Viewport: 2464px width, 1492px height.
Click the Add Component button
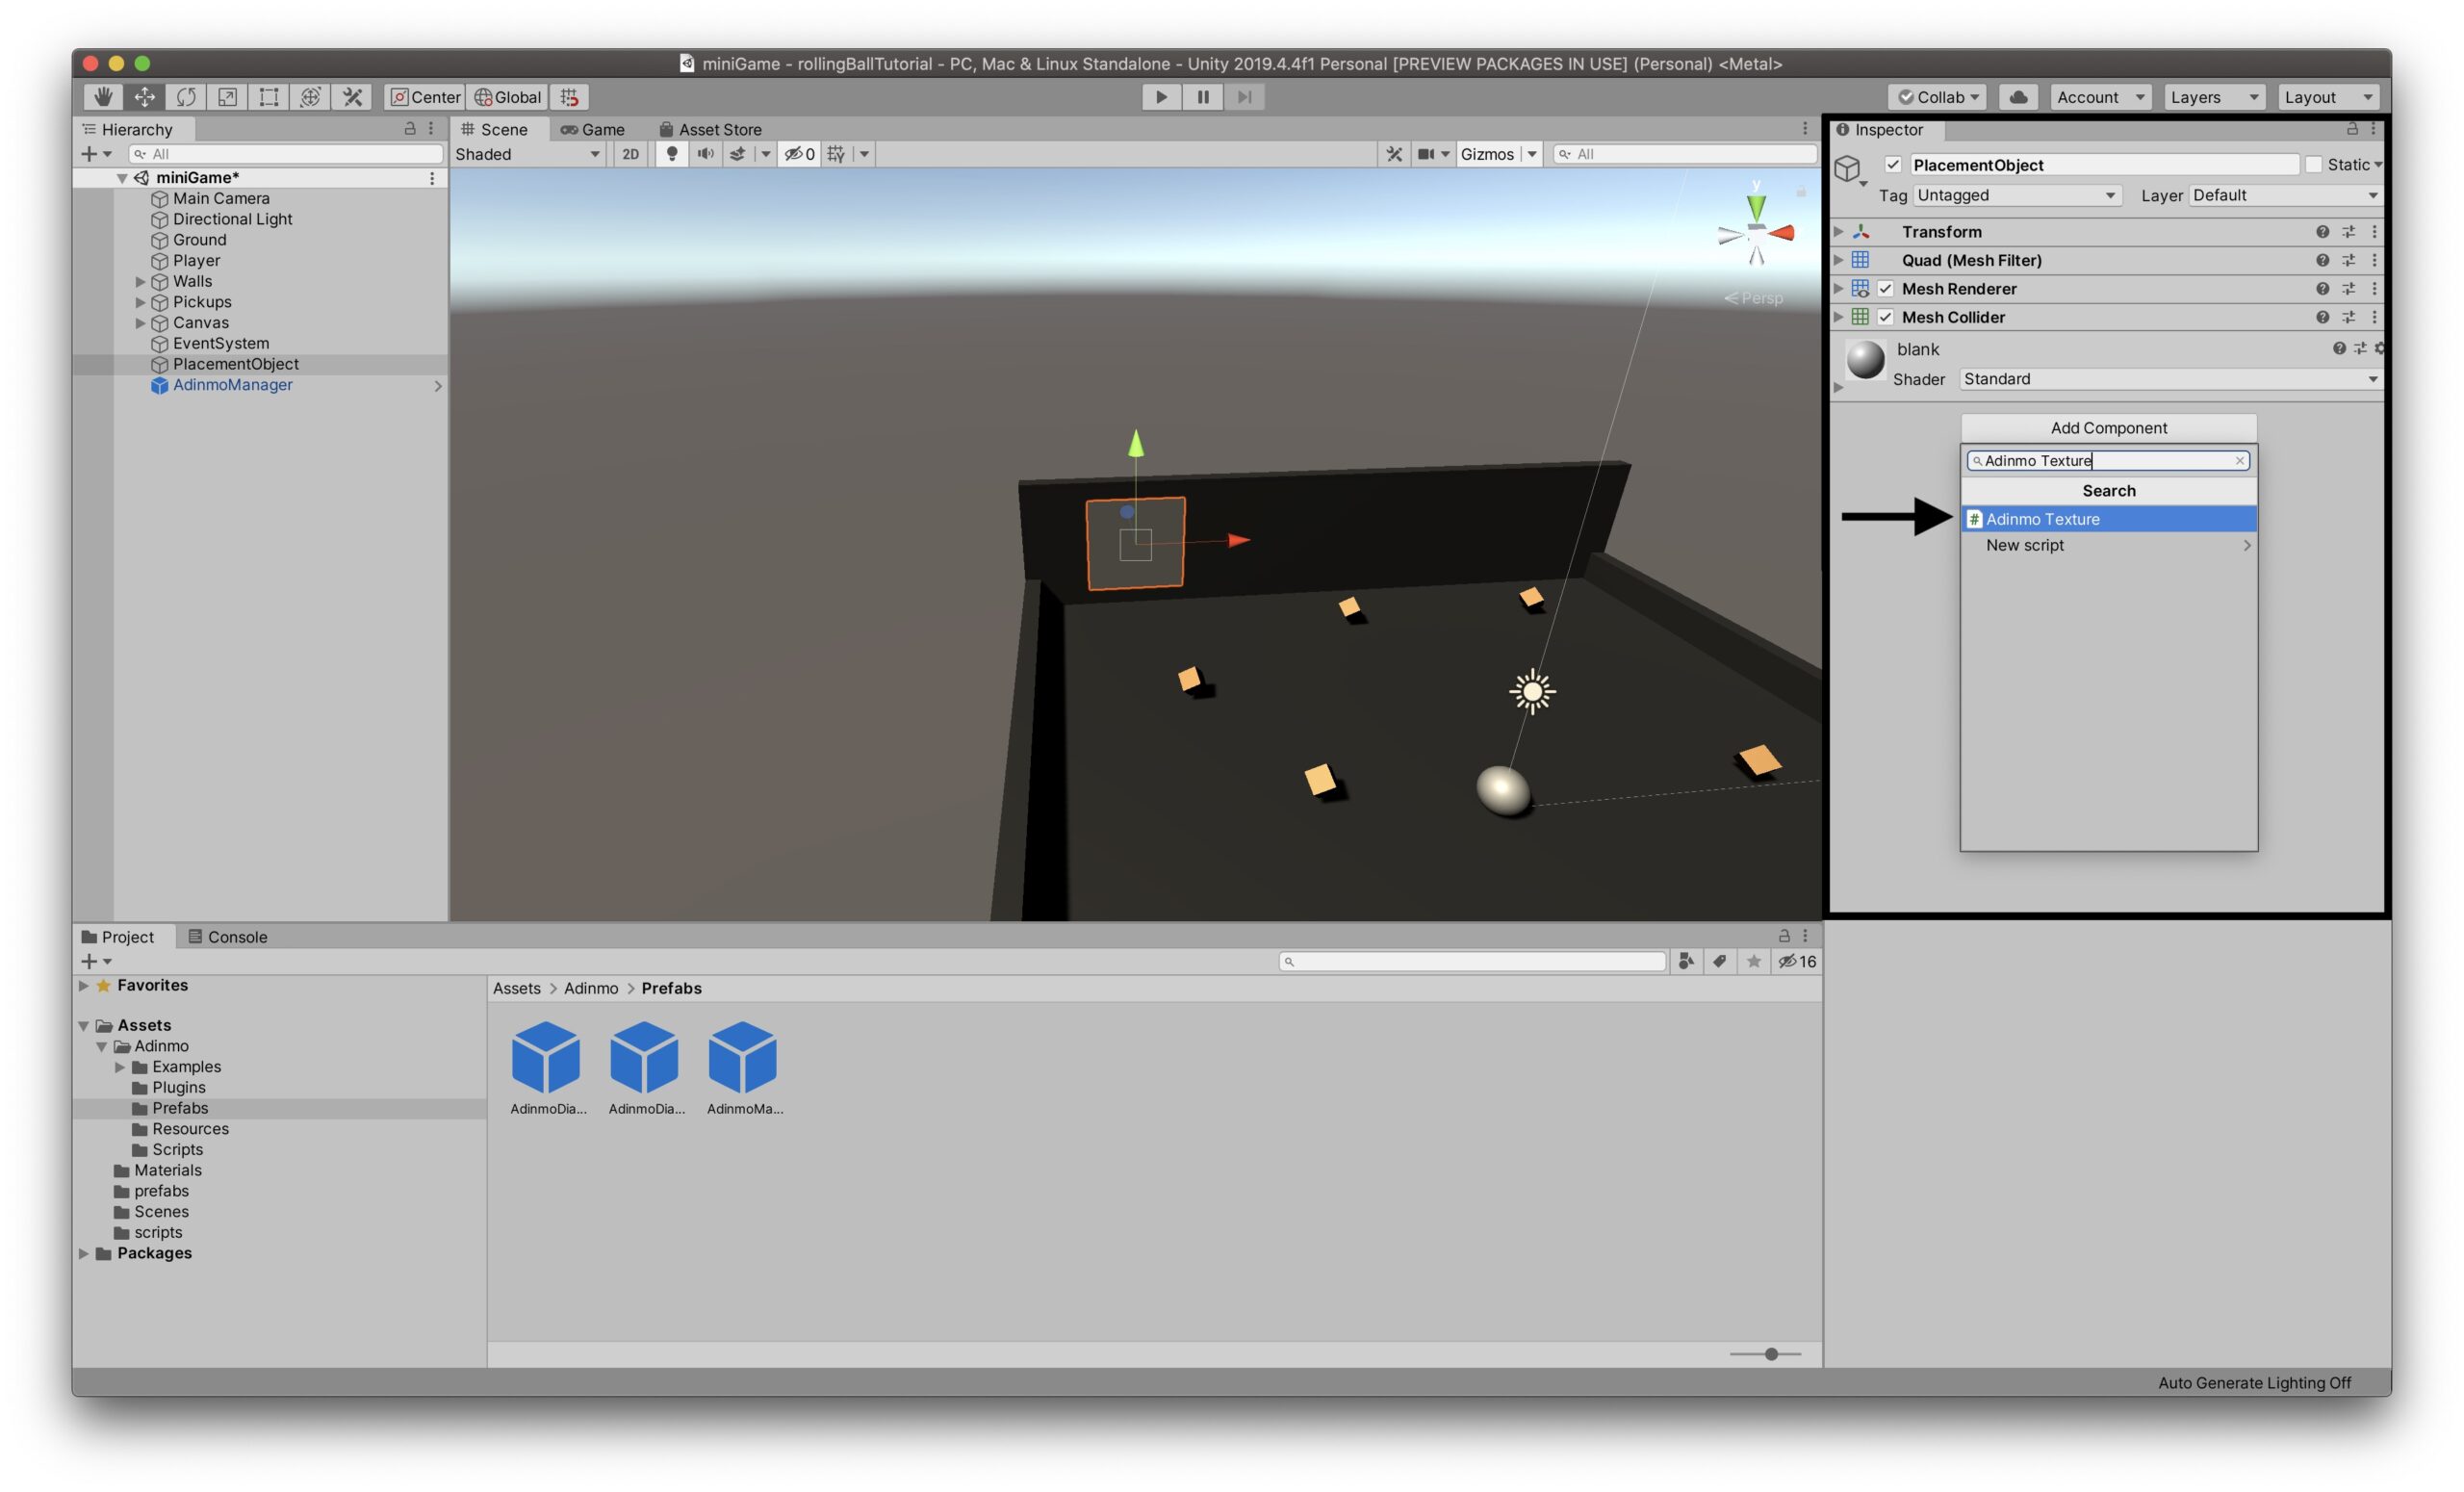tap(2108, 428)
